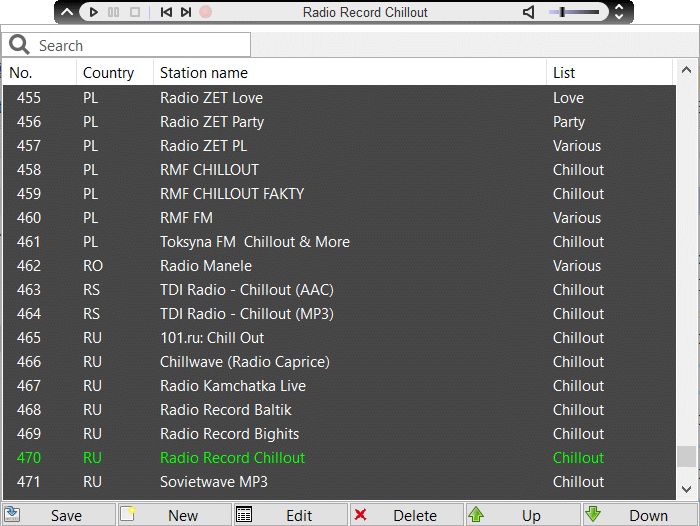Click in the Search field

(140, 45)
